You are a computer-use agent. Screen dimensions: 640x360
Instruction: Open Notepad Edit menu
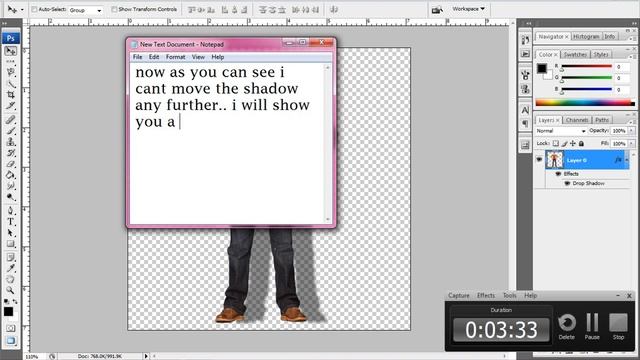click(154, 57)
